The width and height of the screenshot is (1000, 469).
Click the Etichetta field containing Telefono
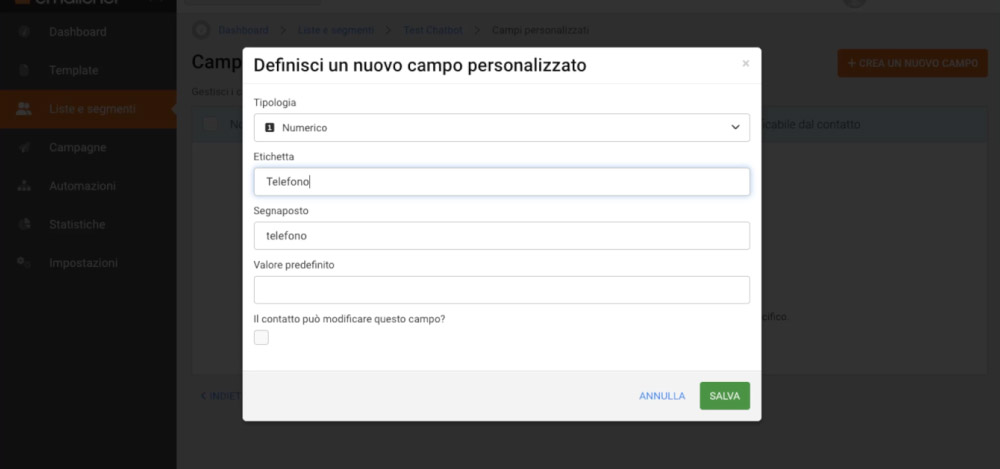[x=501, y=182]
